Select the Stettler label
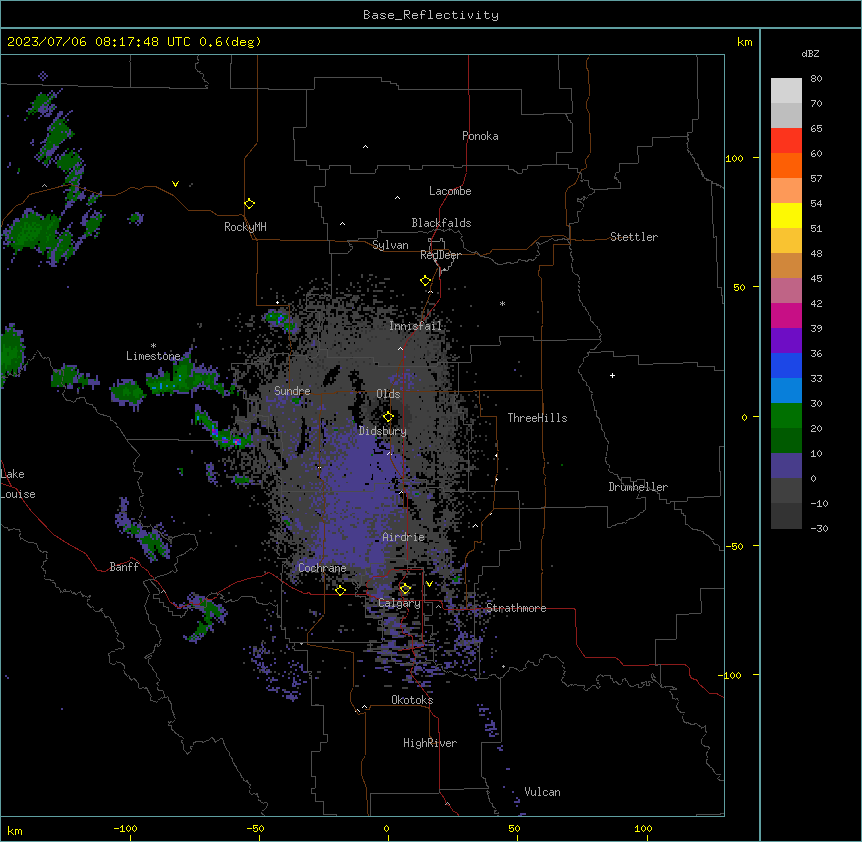 634,237
